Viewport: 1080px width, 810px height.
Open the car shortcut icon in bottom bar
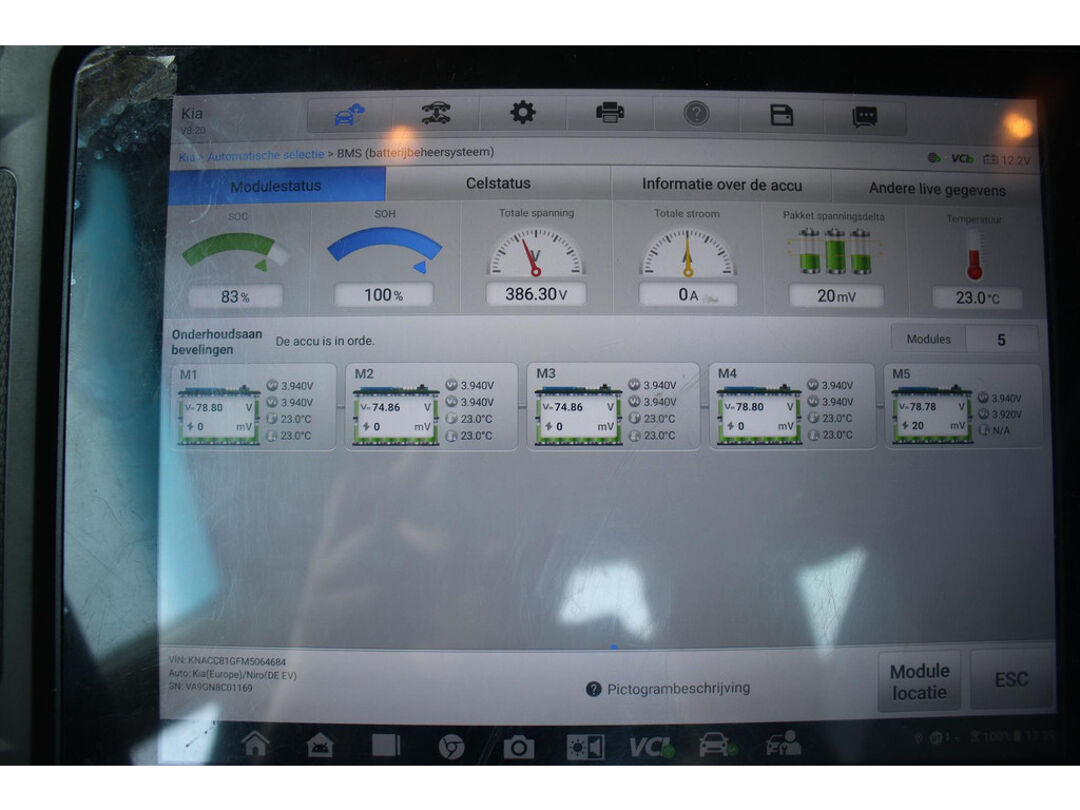(717, 746)
